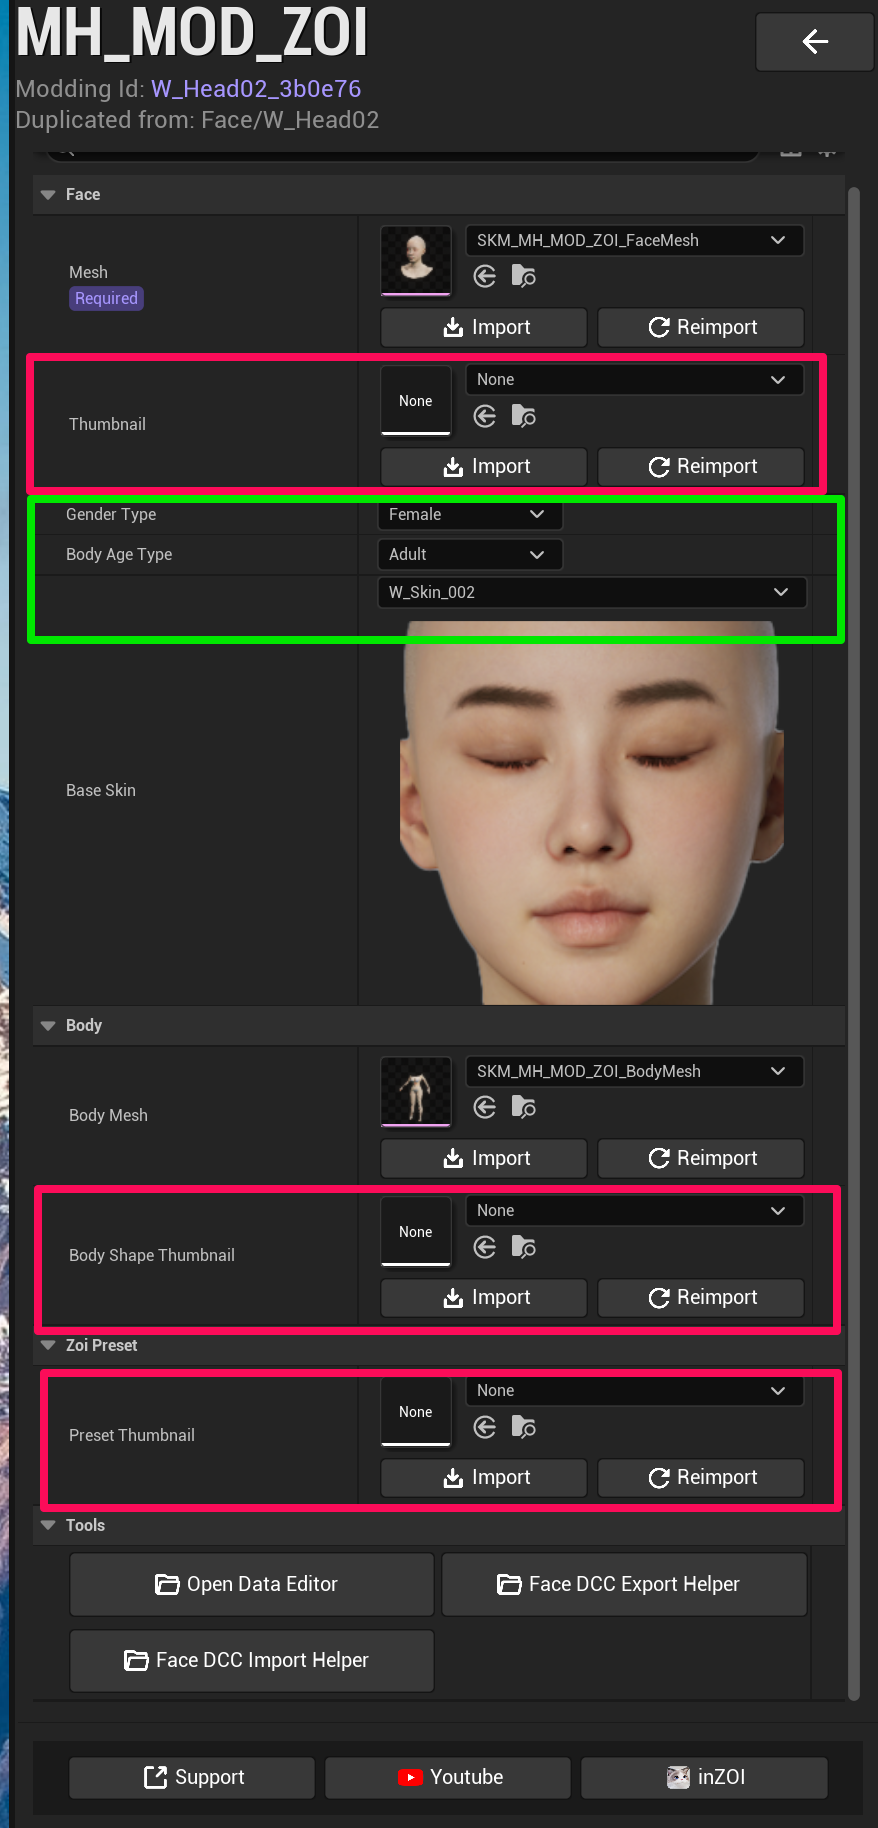Click the Base Skin label
This screenshot has width=878, height=1828.
click(101, 791)
